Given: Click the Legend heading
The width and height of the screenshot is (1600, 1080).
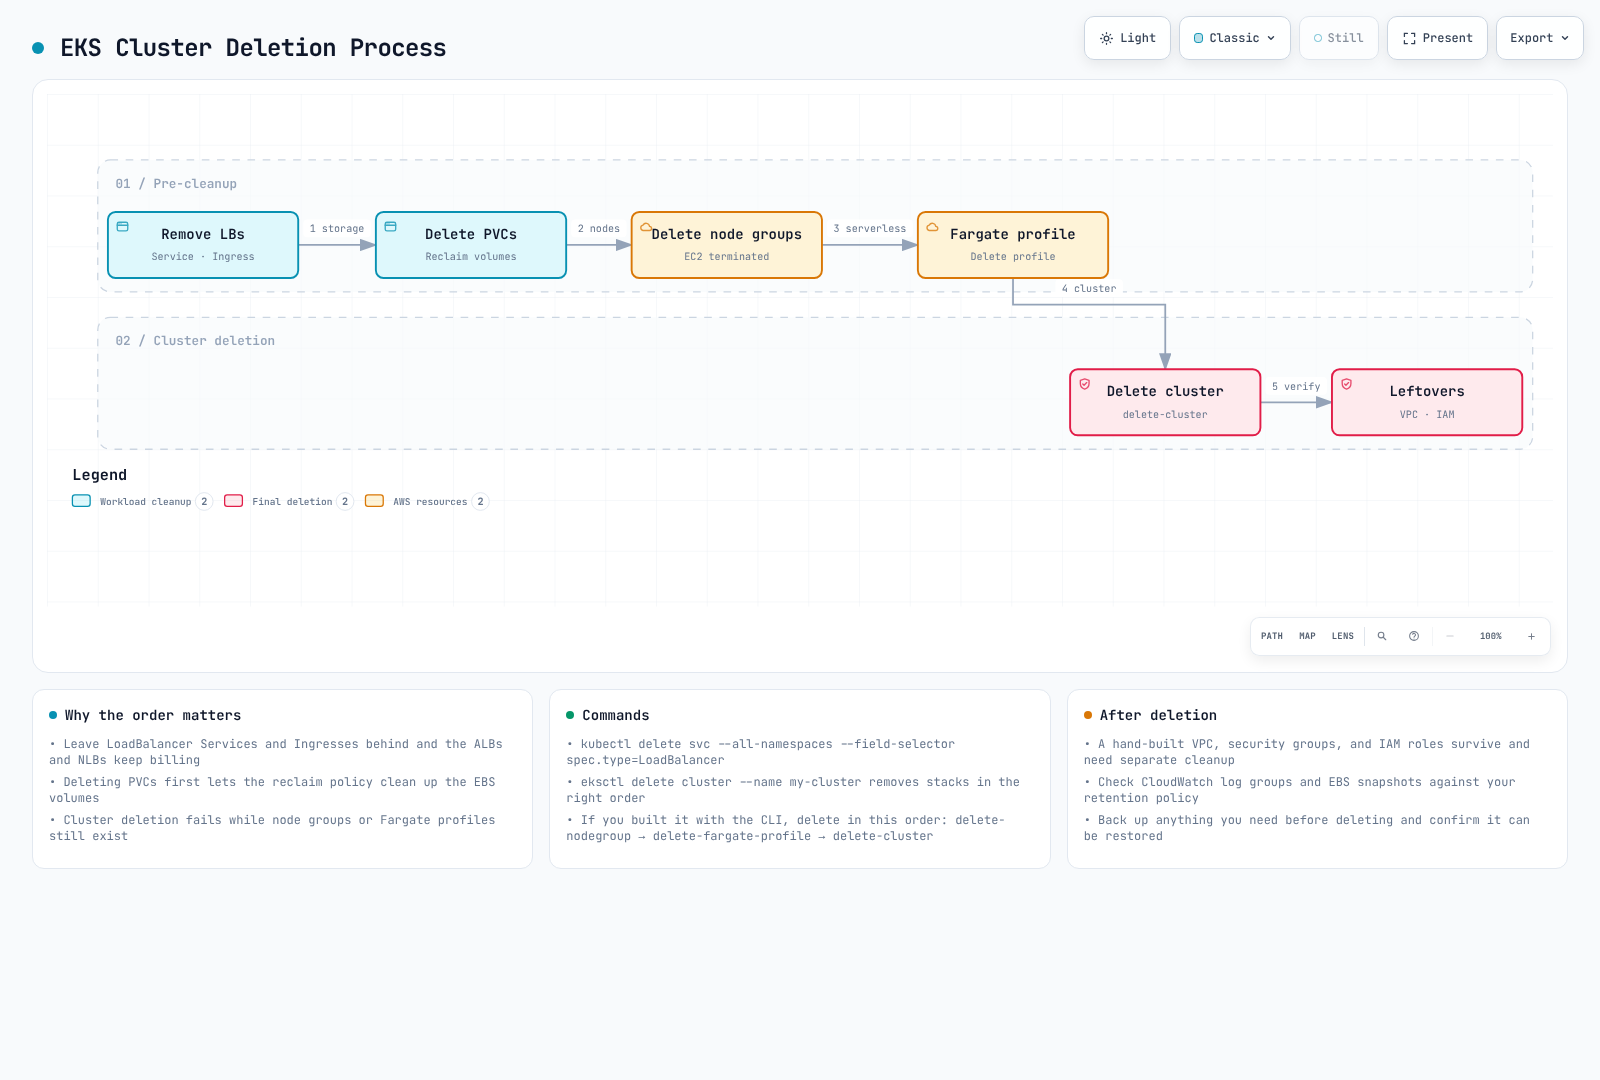Looking at the screenshot, I should click(x=100, y=475).
